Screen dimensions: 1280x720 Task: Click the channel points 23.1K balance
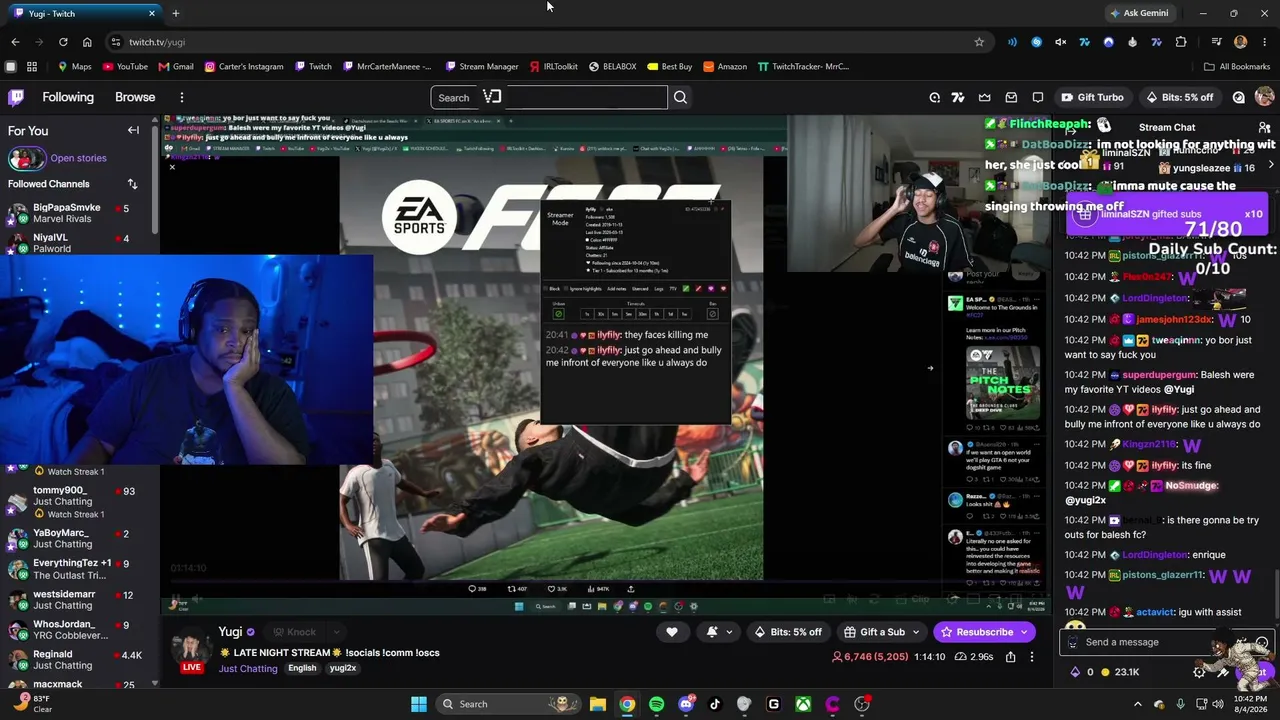(x=1119, y=672)
